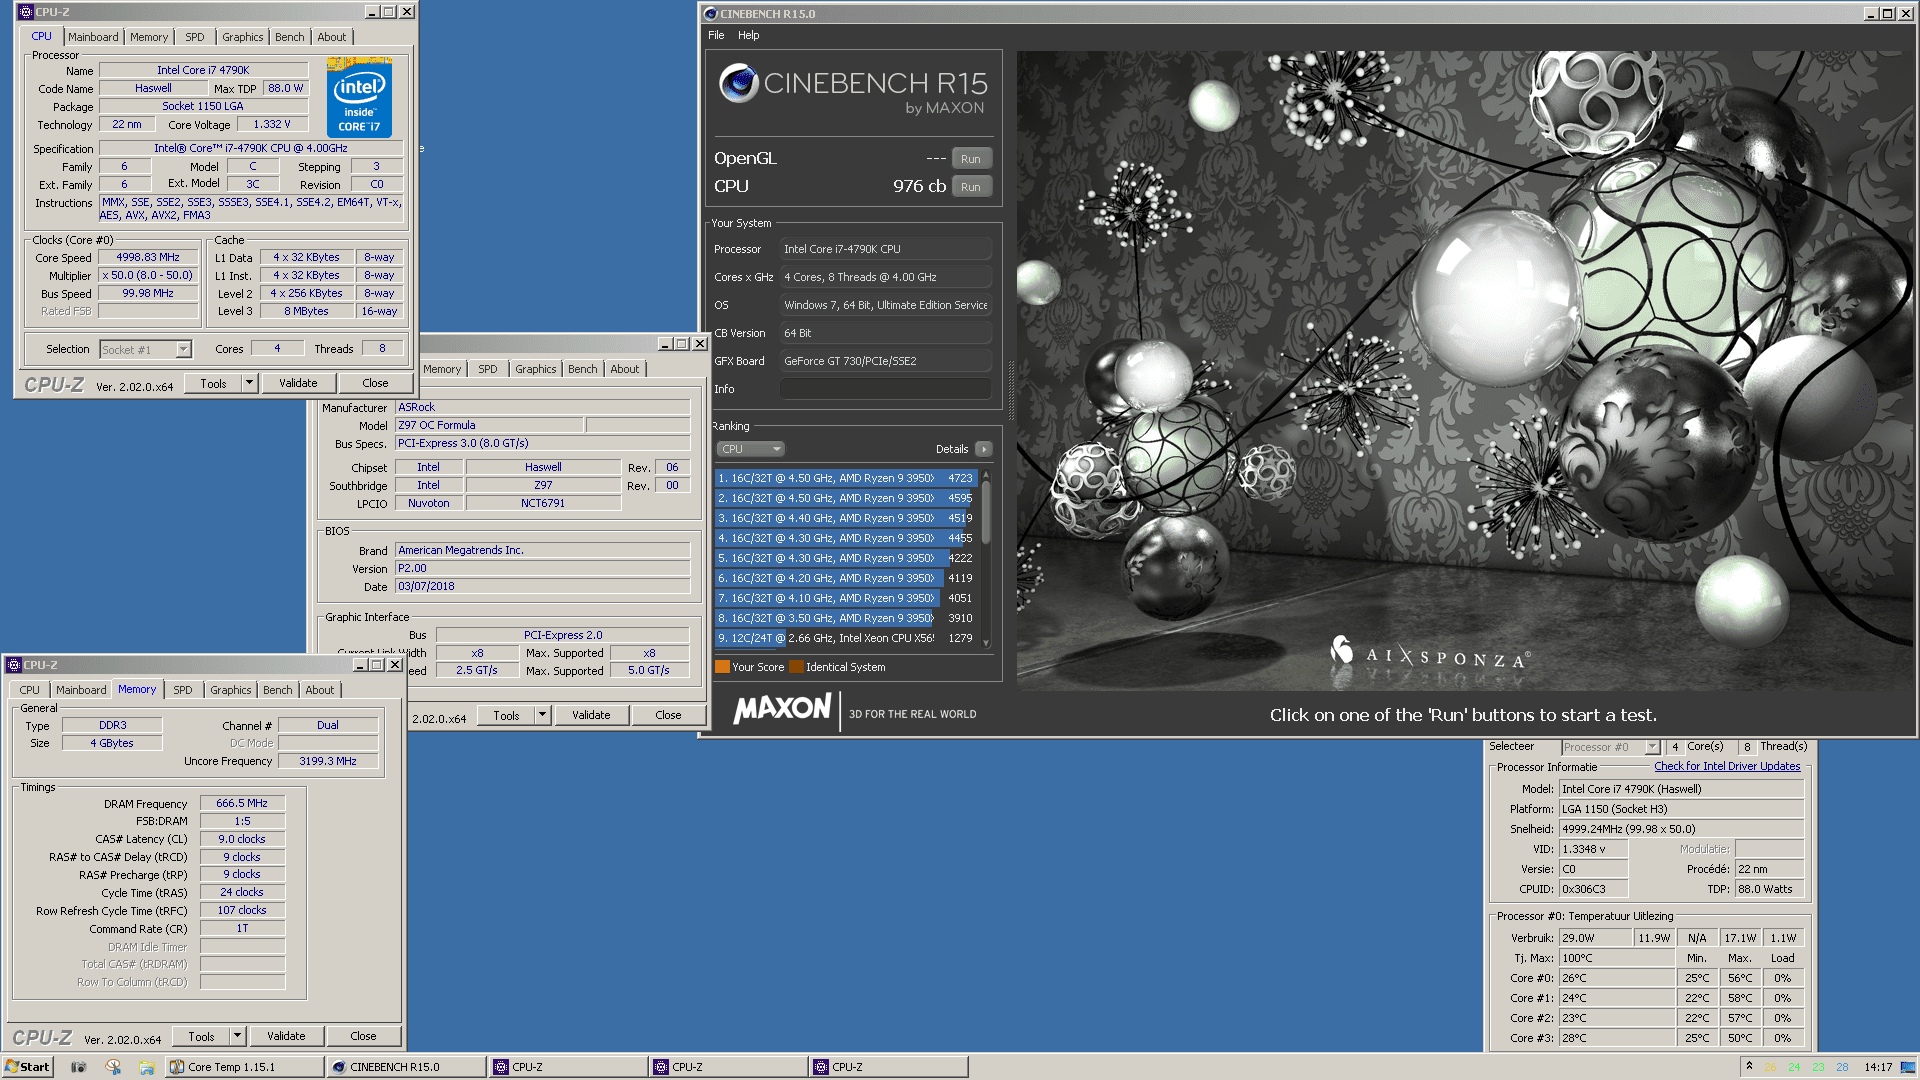
Task: Click the Intel inside Core i7 badge
Action: [359, 98]
